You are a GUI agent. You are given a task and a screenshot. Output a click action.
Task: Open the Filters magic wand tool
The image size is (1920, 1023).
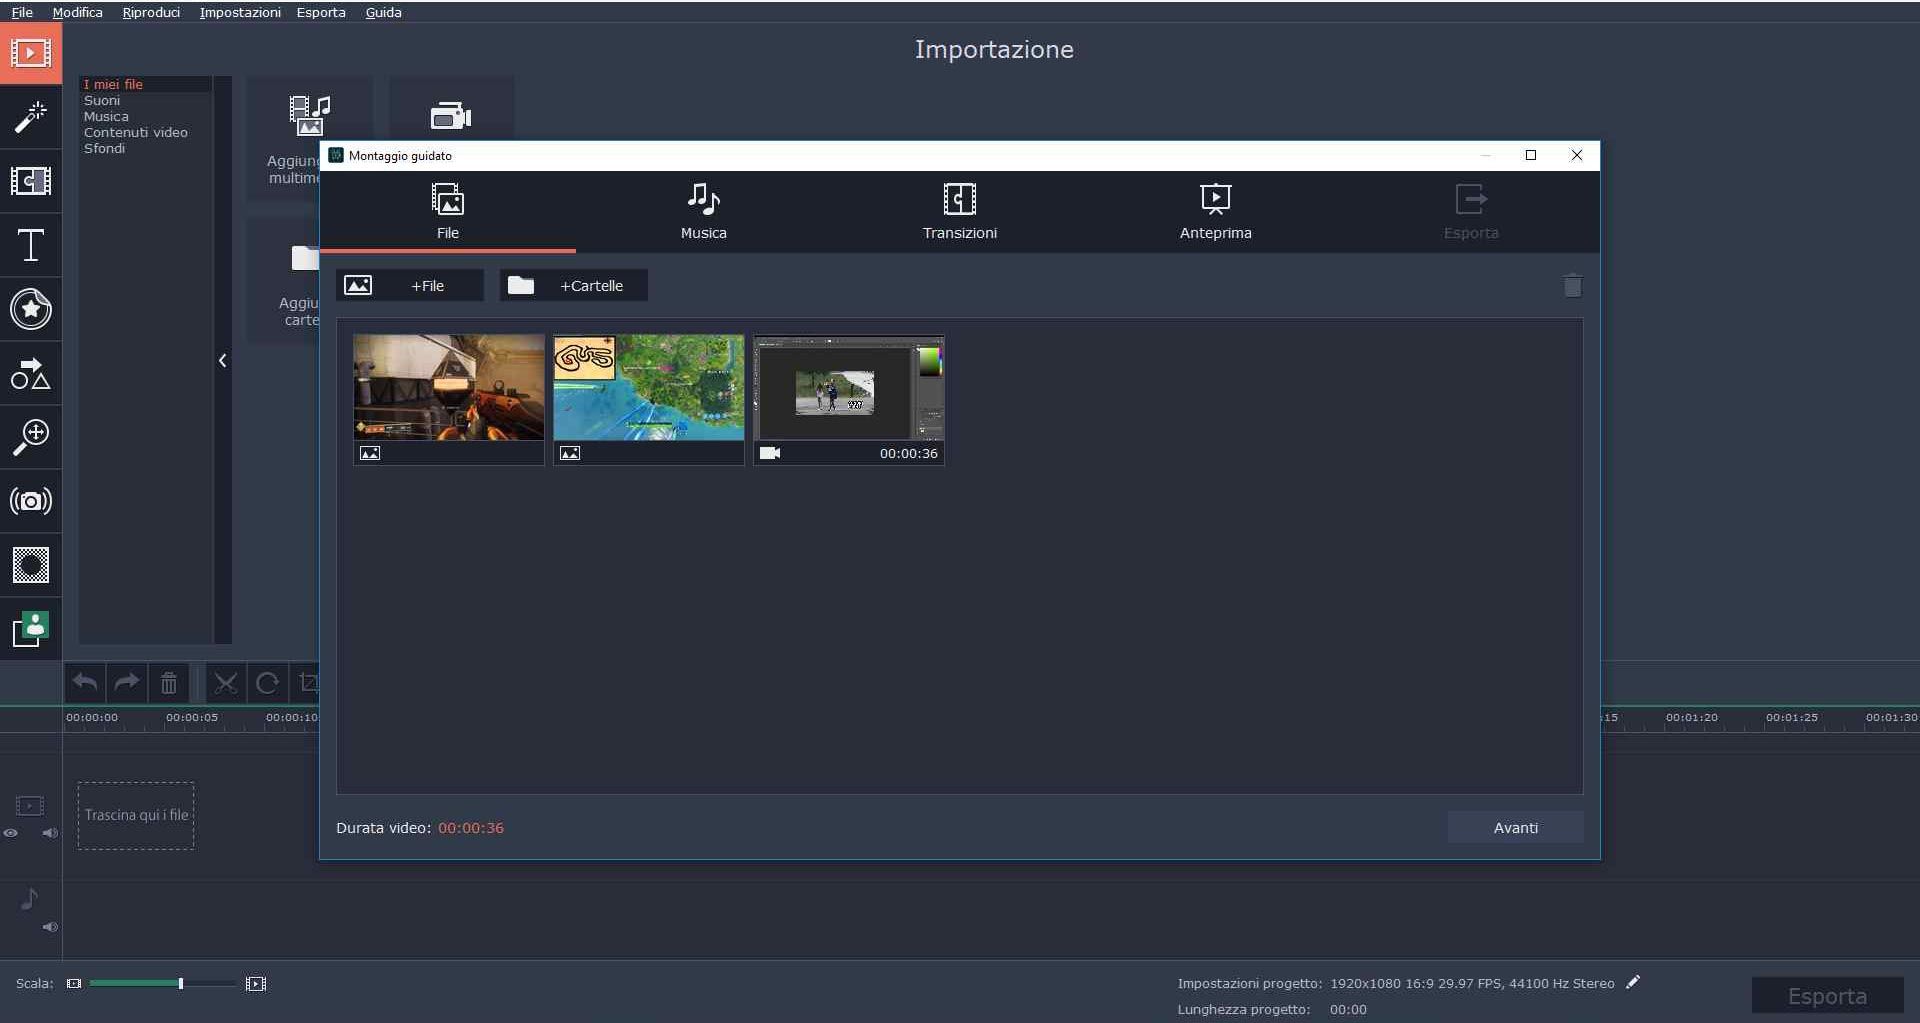[x=30, y=117]
